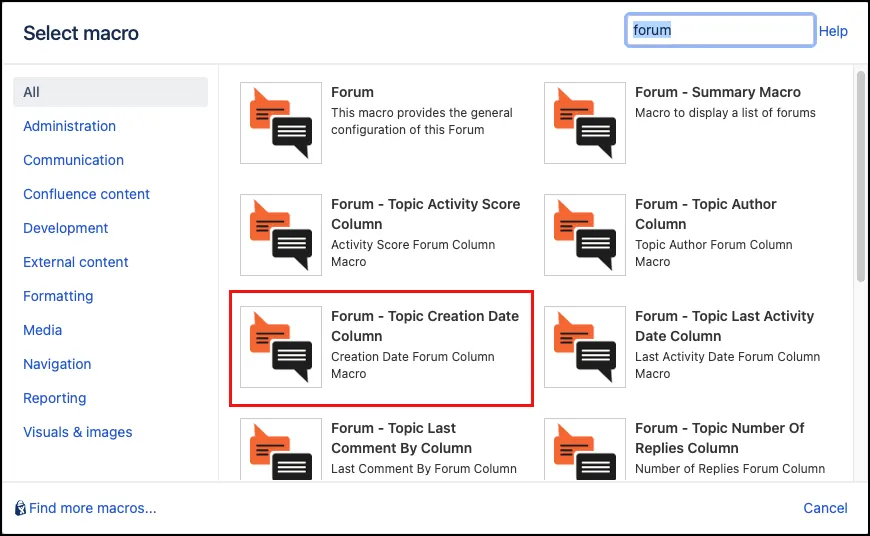
Task: Select Forum - Topic Number Of Replies Column title
Action: pyautogui.click(x=720, y=438)
